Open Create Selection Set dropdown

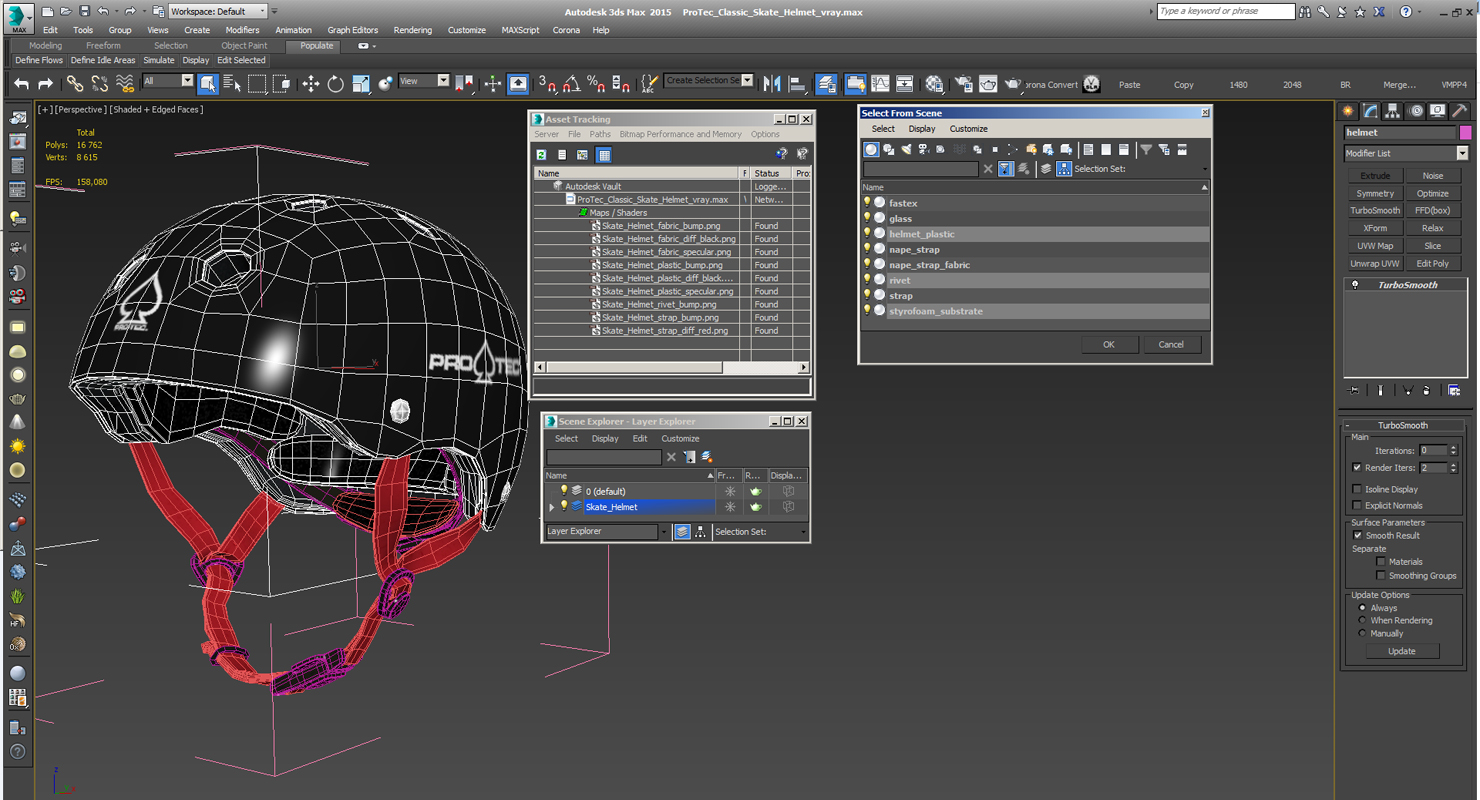[709, 81]
